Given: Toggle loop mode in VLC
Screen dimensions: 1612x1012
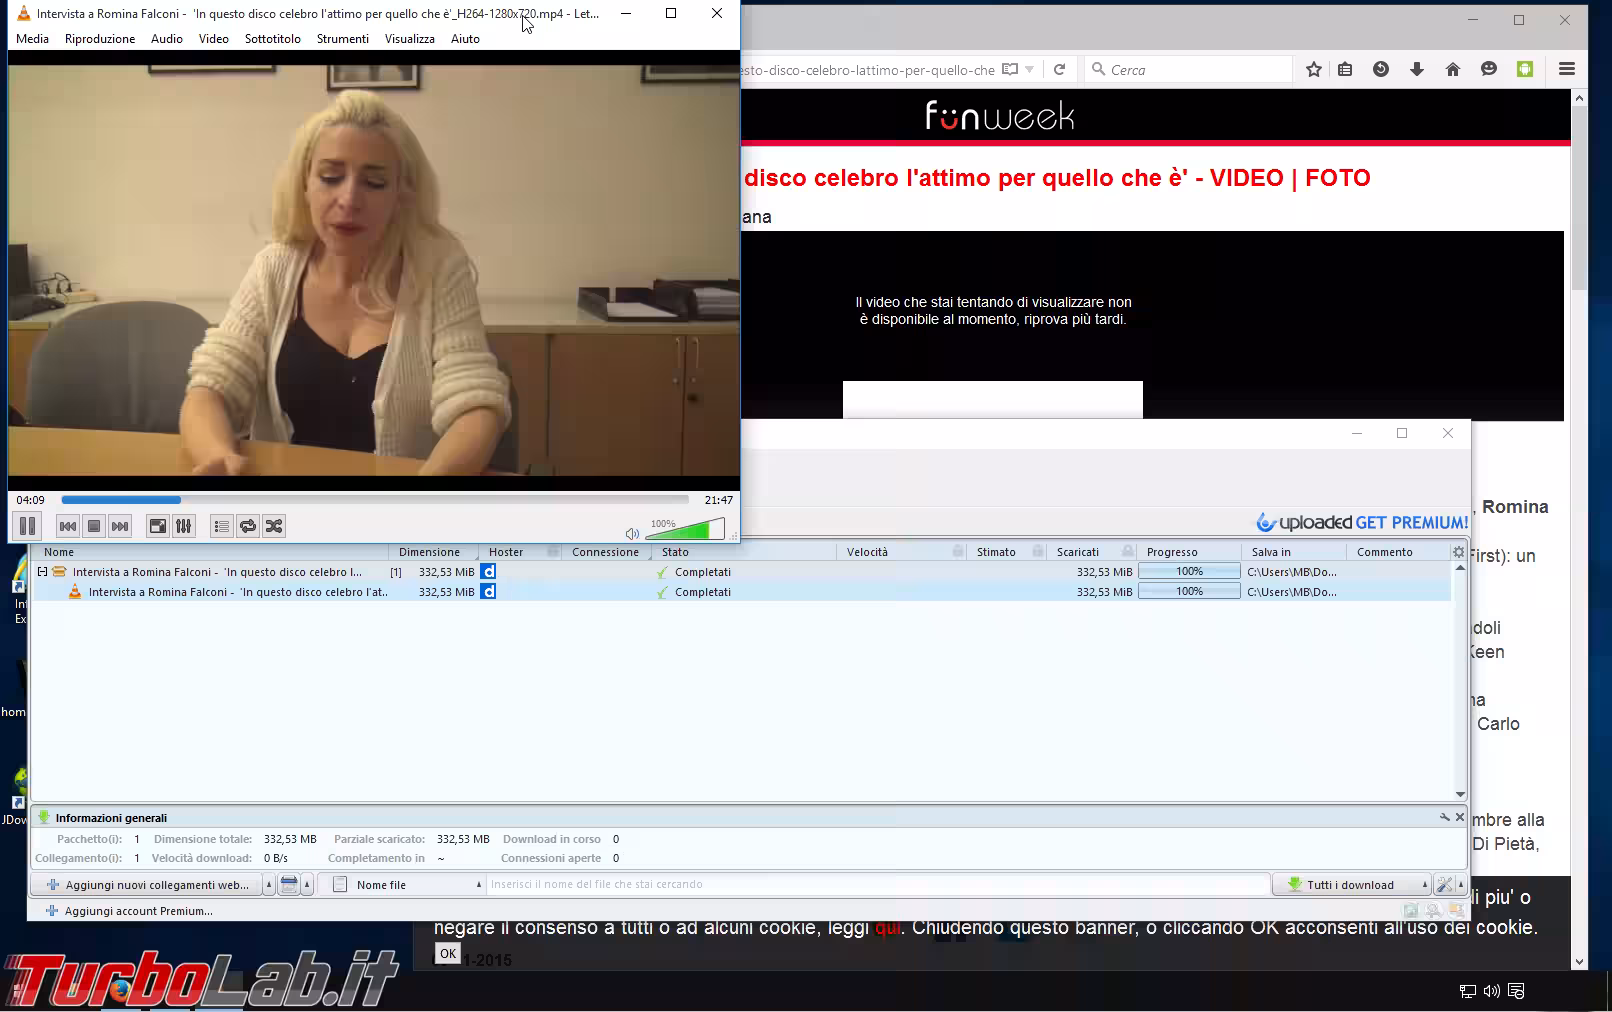Looking at the screenshot, I should pos(248,526).
